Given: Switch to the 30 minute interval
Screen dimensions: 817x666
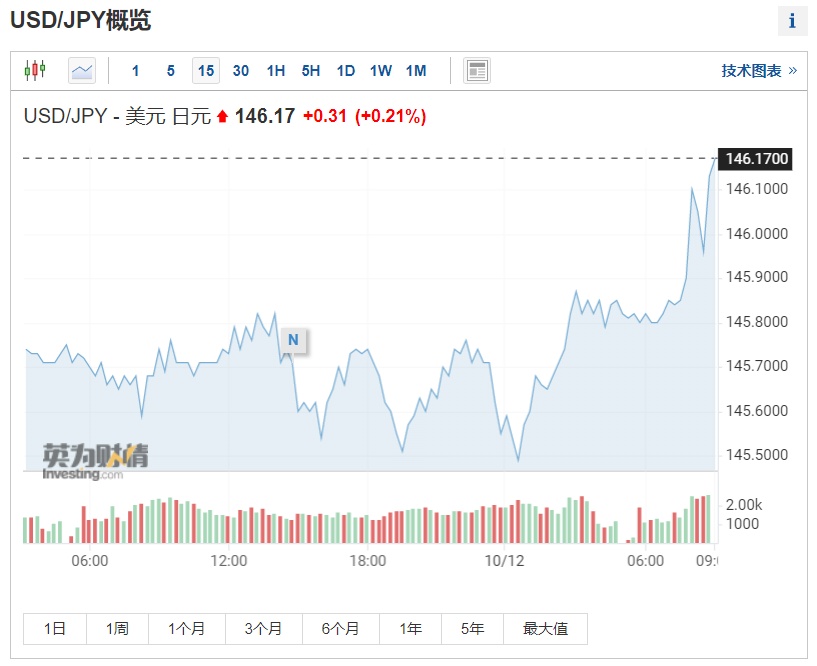Looking at the screenshot, I should pyautogui.click(x=241, y=70).
